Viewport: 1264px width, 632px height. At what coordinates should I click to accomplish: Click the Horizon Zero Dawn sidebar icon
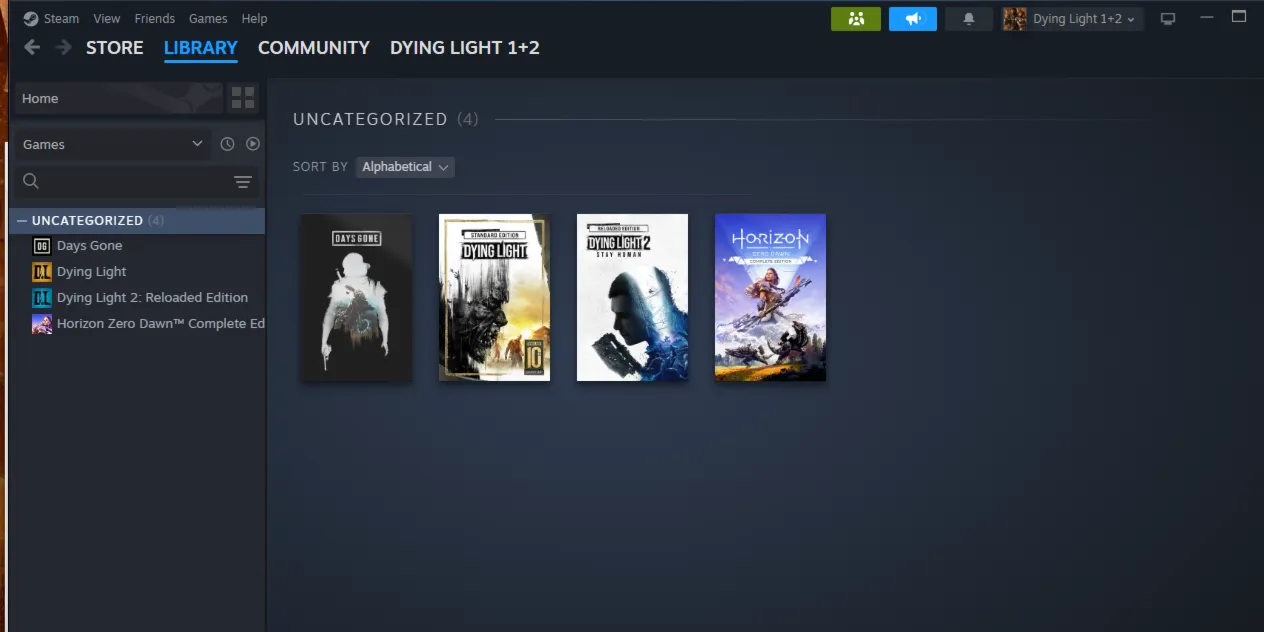coord(42,324)
